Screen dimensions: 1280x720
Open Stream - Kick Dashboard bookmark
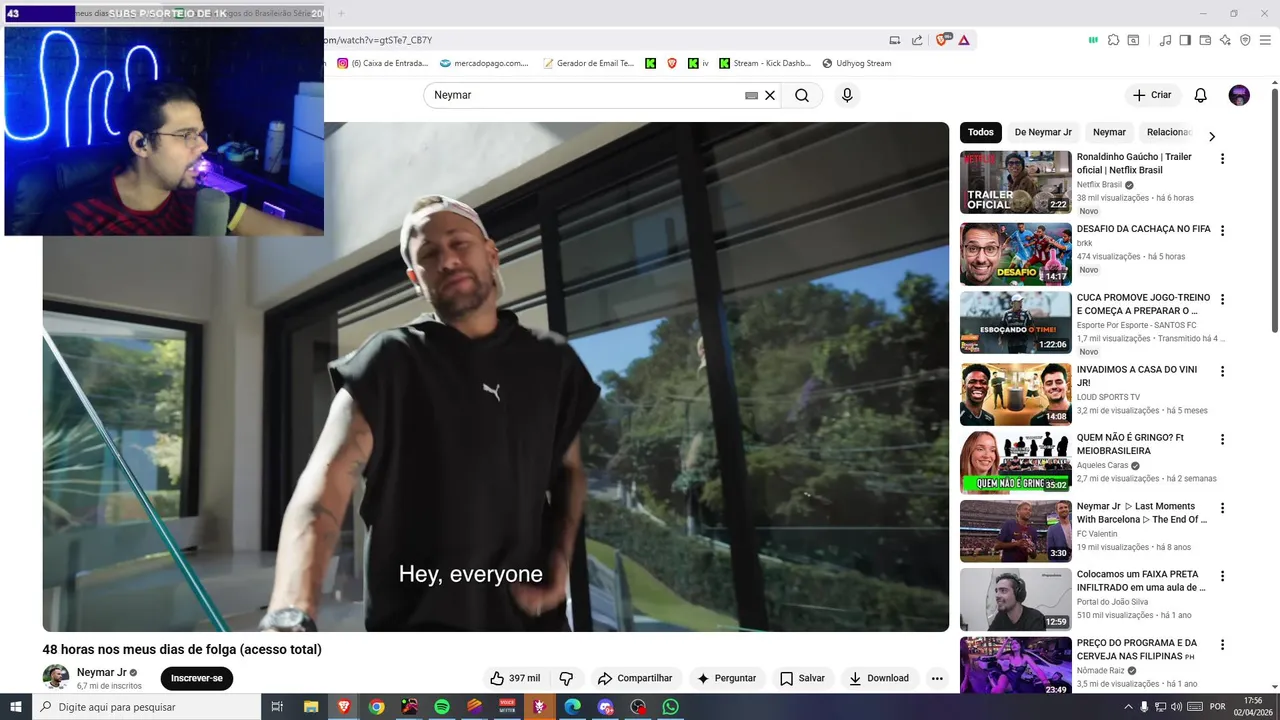tap(765, 63)
